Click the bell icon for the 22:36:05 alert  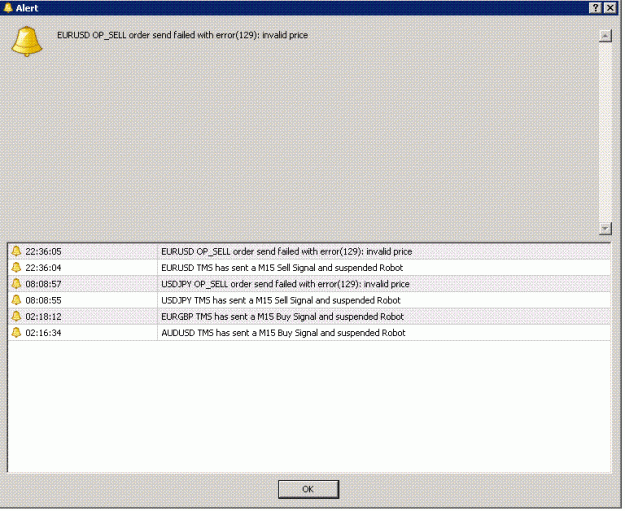[16, 252]
